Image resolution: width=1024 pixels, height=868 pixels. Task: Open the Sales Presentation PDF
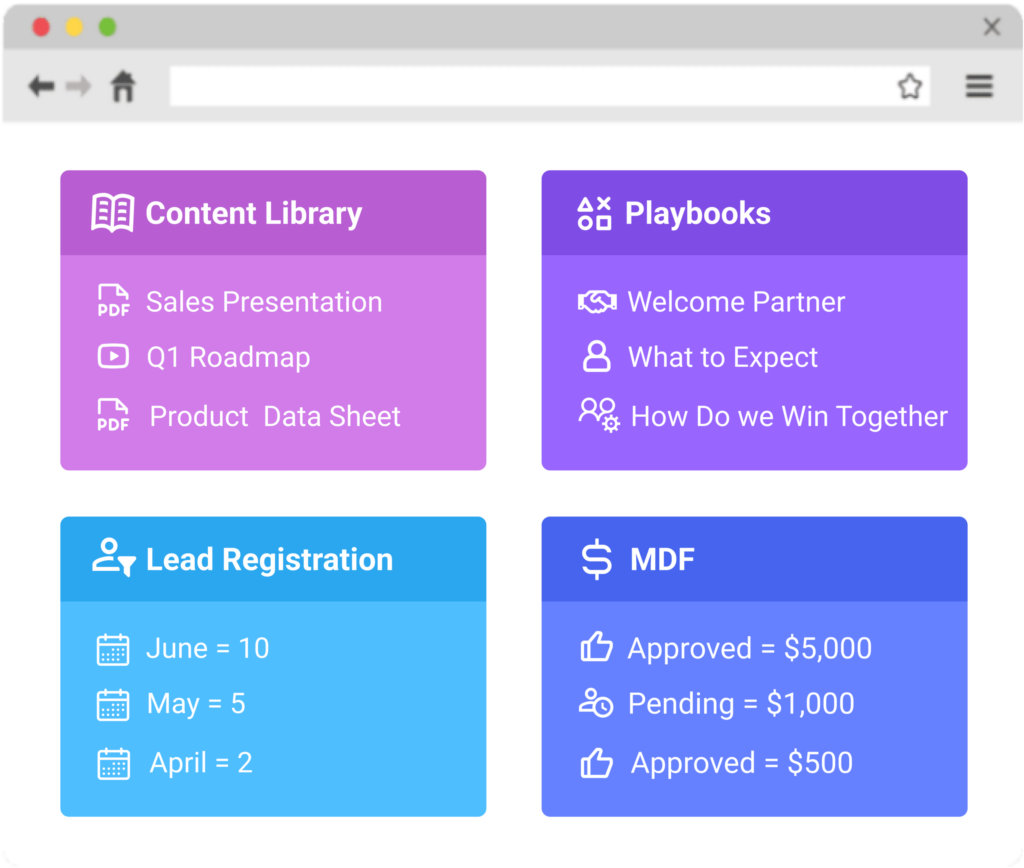click(x=264, y=302)
